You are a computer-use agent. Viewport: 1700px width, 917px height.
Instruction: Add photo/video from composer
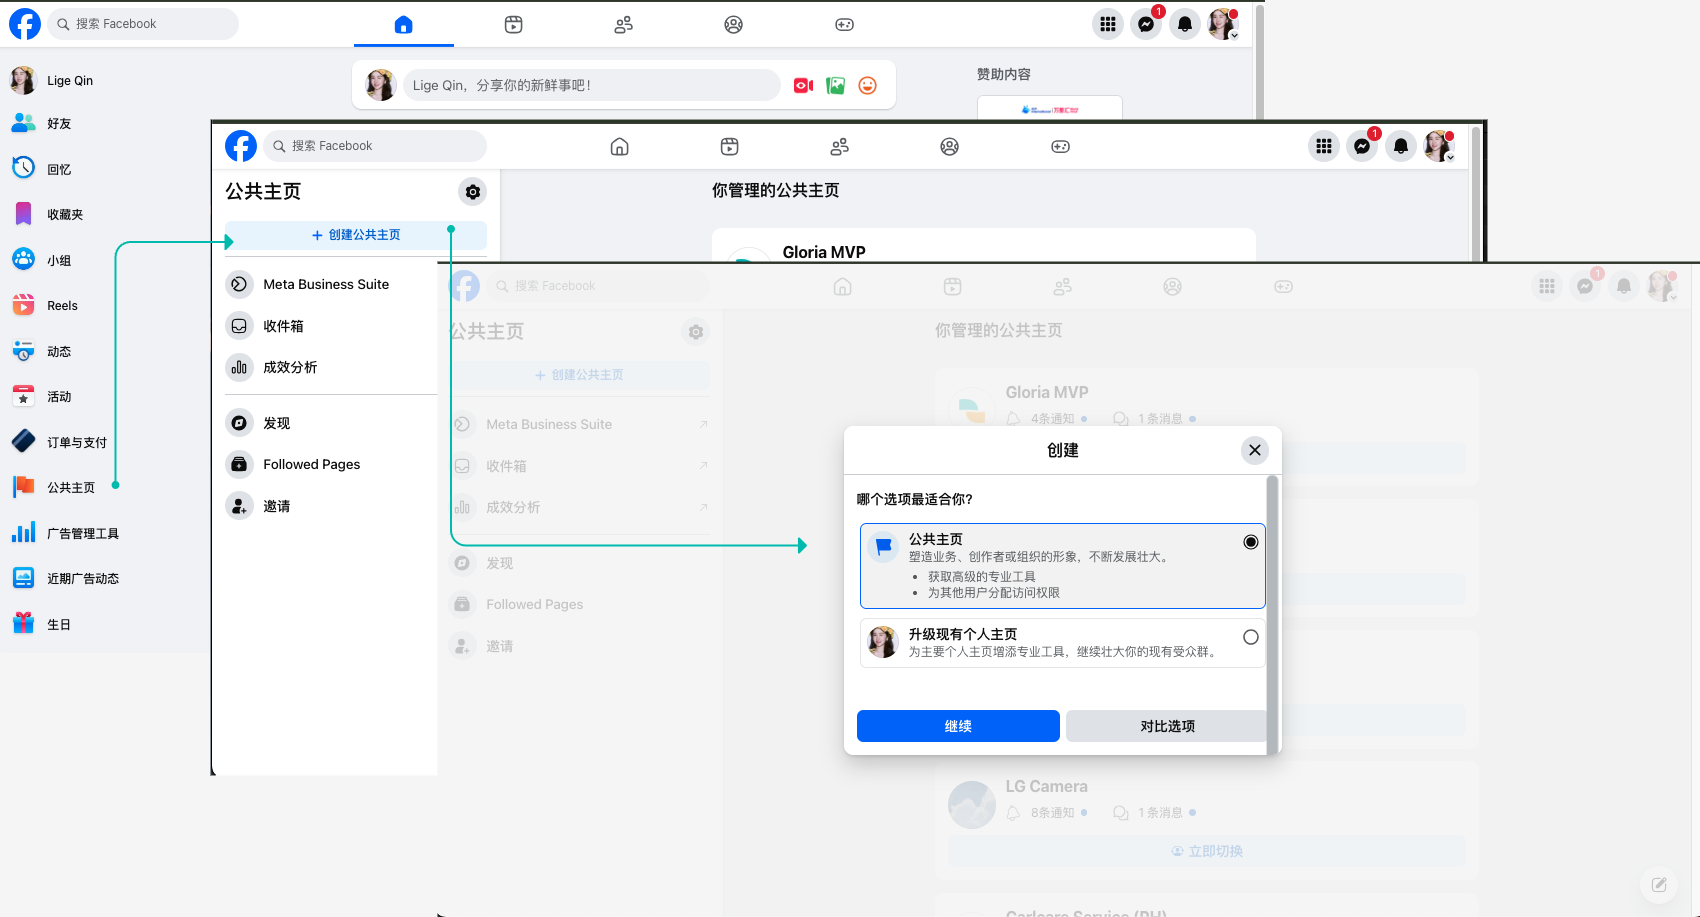tap(836, 86)
